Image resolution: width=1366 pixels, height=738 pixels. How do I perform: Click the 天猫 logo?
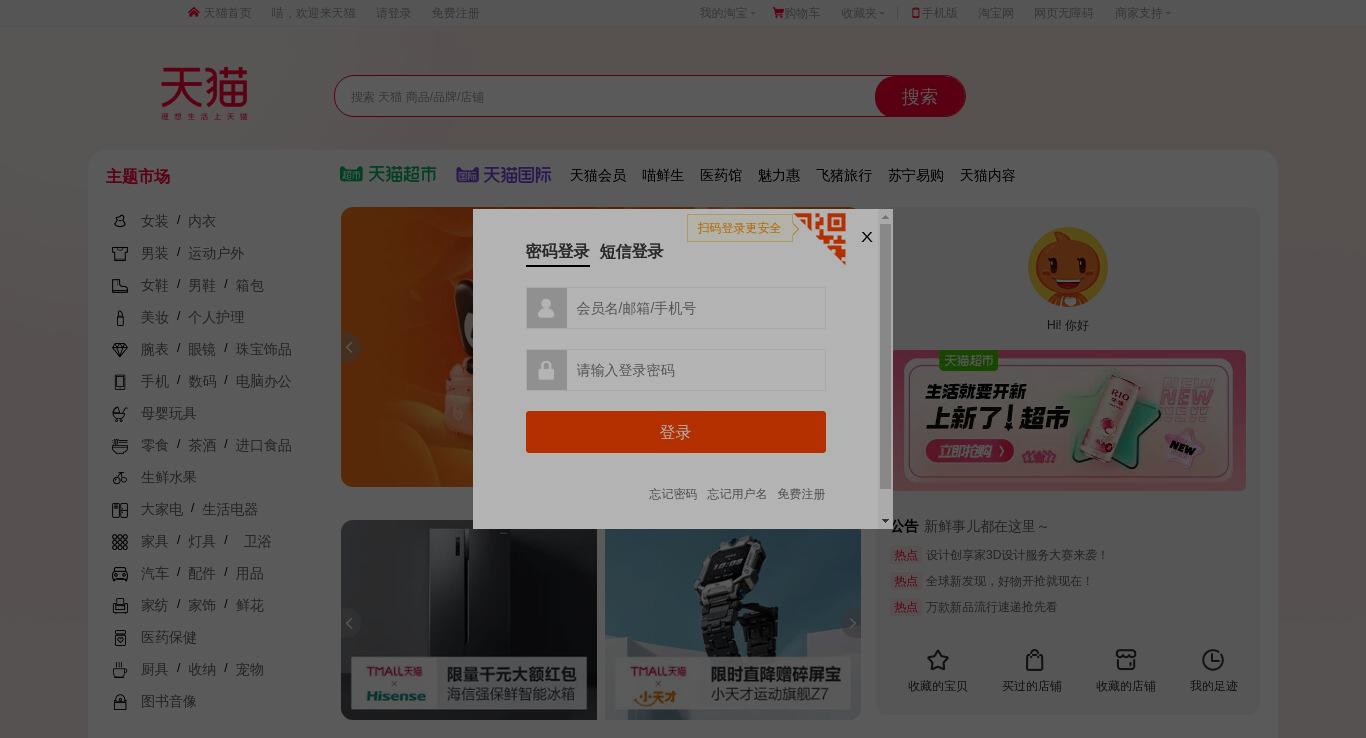coord(205,93)
